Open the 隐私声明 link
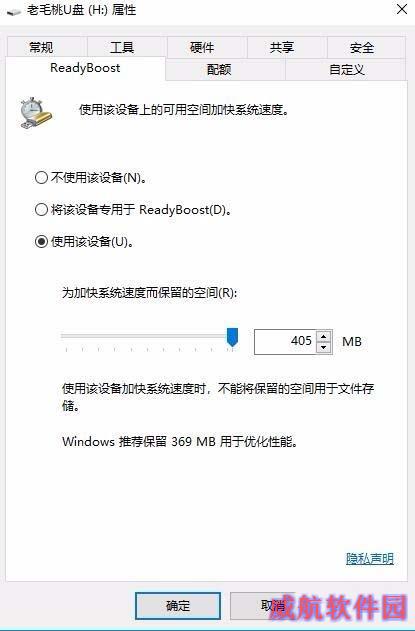 pyautogui.click(x=370, y=559)
